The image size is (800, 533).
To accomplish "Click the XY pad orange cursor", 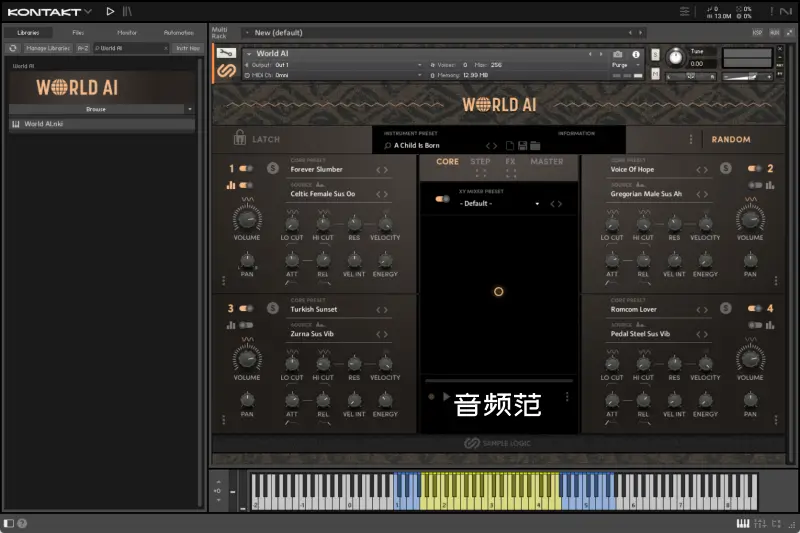I will tap(498, 292).
